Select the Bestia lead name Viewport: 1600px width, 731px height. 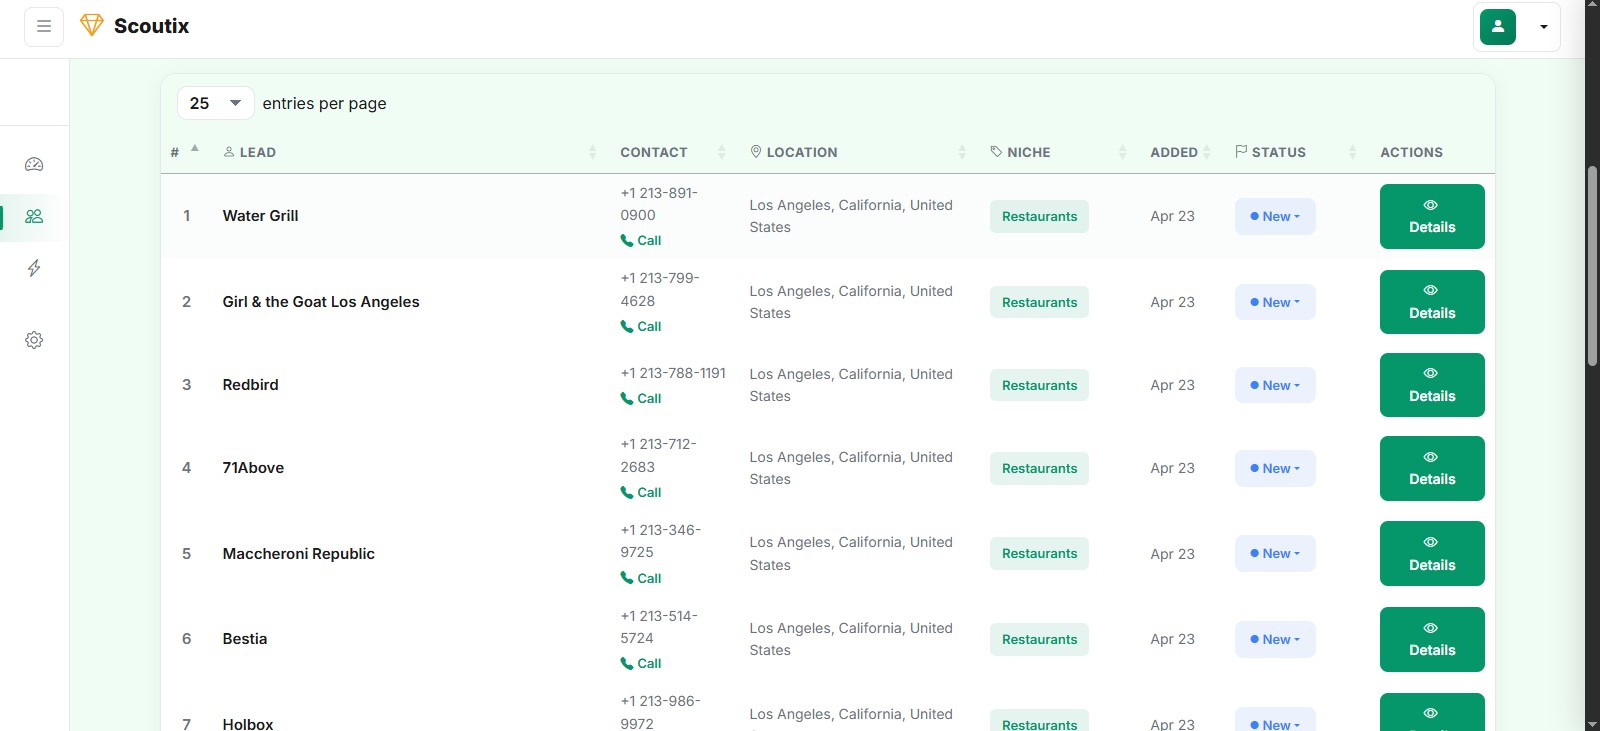[x=245, y=639]
